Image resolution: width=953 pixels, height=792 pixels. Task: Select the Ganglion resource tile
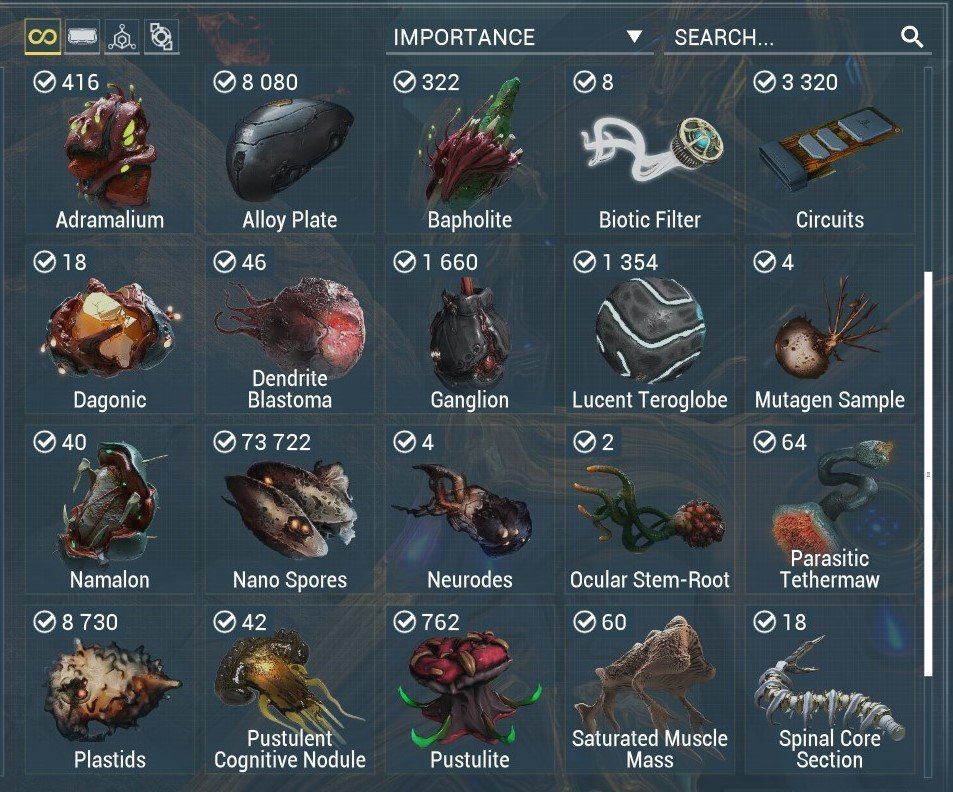tap(470, 329)
